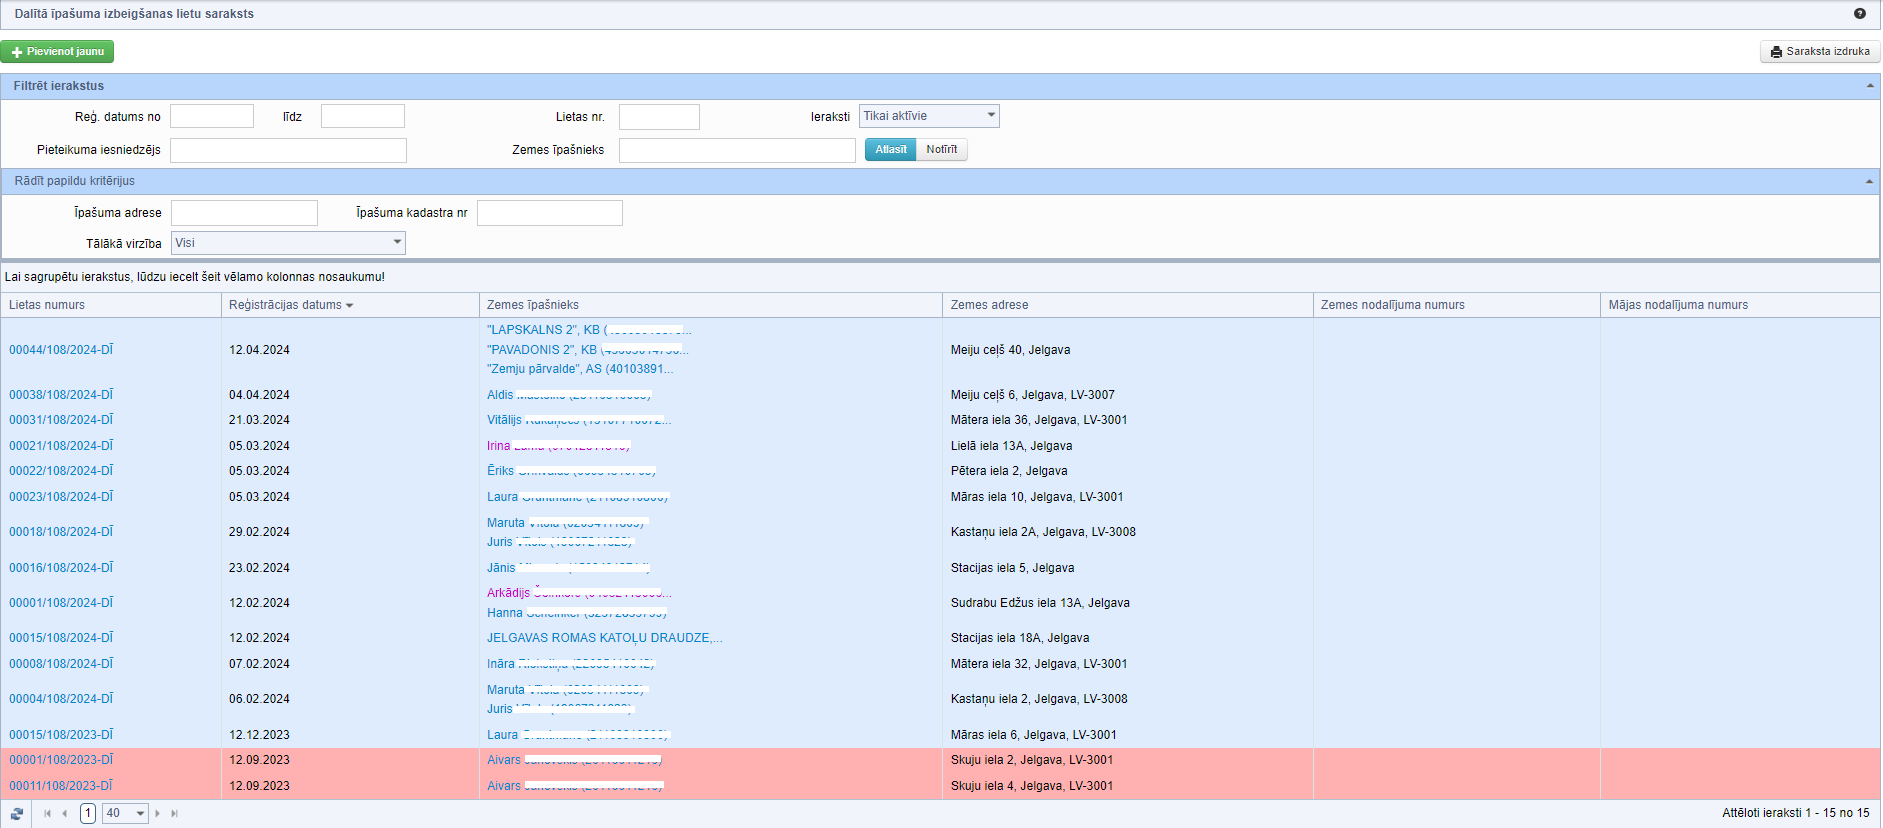Open owner Irina link
Image resolution: width=1883 pixels, height=828 pixels.
click(559, 446)
